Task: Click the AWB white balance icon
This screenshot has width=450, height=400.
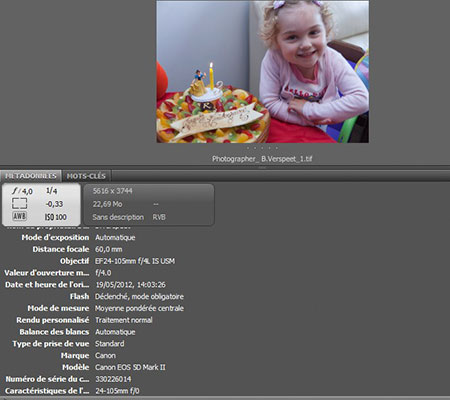Action: (x=19, y=216)
